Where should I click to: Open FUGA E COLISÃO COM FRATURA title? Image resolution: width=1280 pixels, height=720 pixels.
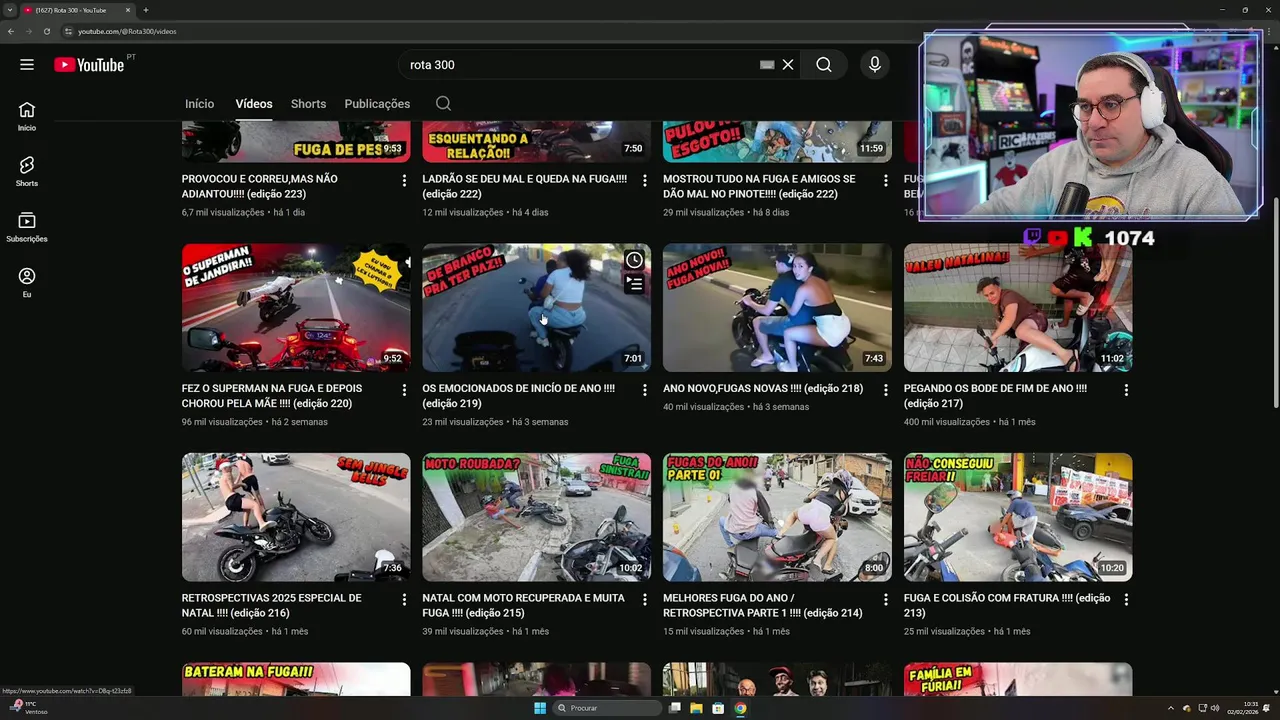tap(1007, 605)
